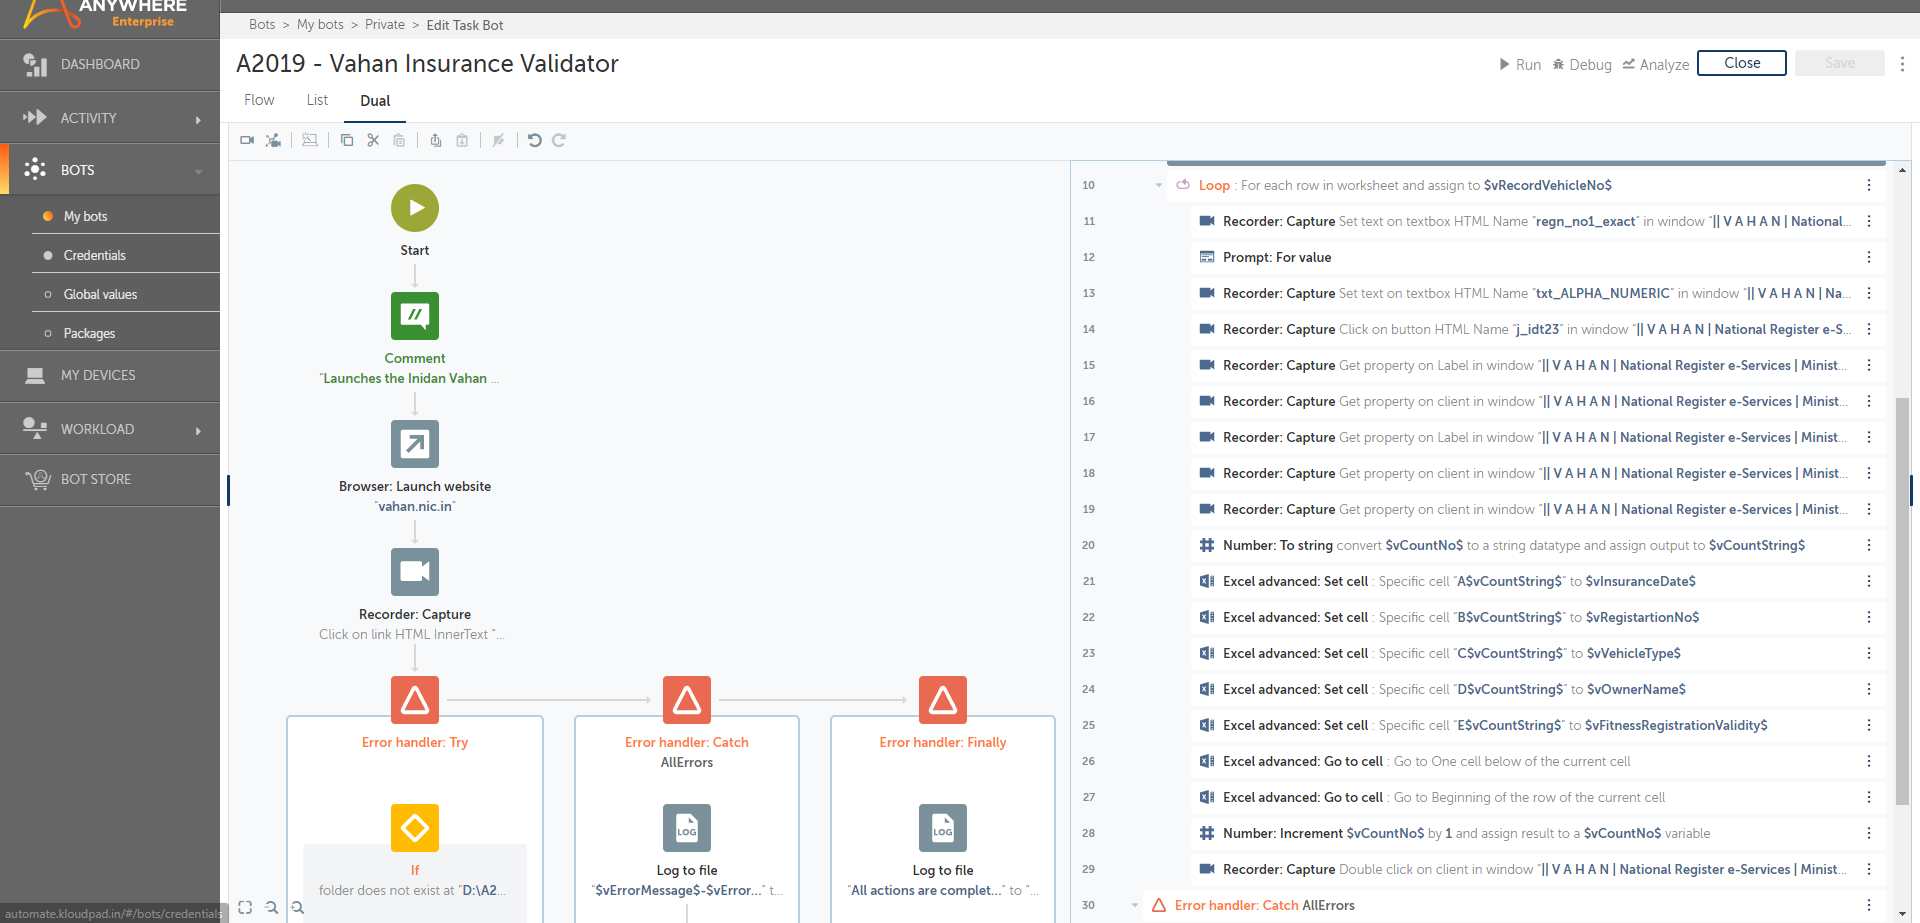Open options for the A$vCountString$ Set cell row
The height and width of the screenshot is (923, 1920).
click(x=1868, y=581)
